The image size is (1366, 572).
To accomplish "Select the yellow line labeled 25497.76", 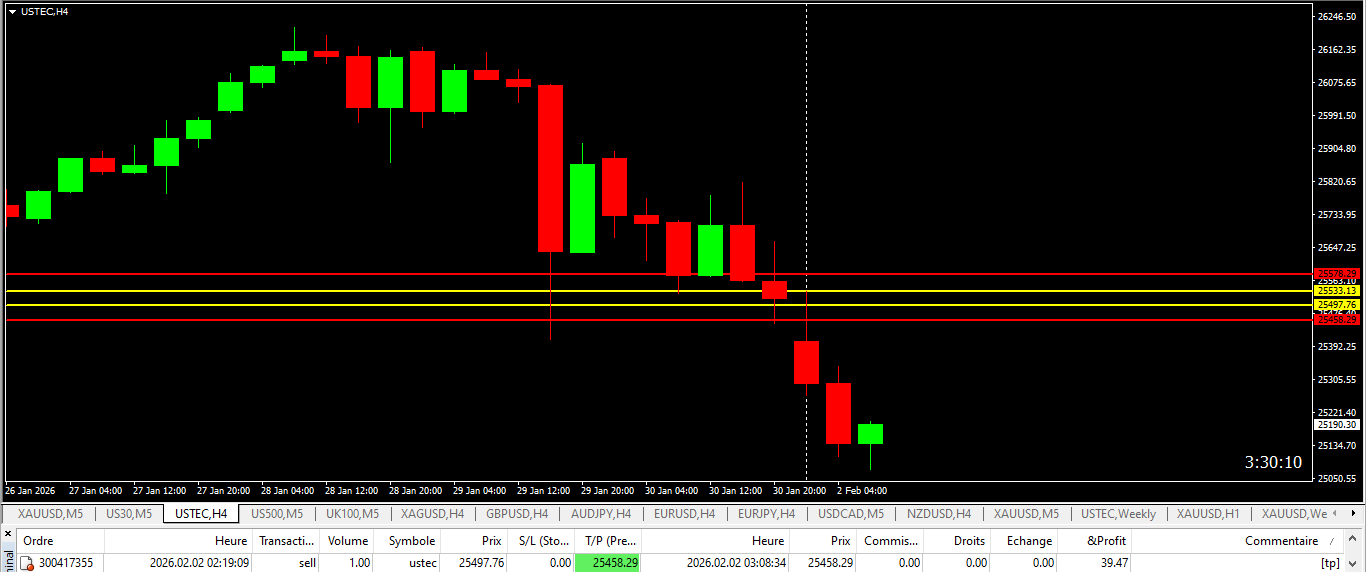I will (x=658, y=304).
